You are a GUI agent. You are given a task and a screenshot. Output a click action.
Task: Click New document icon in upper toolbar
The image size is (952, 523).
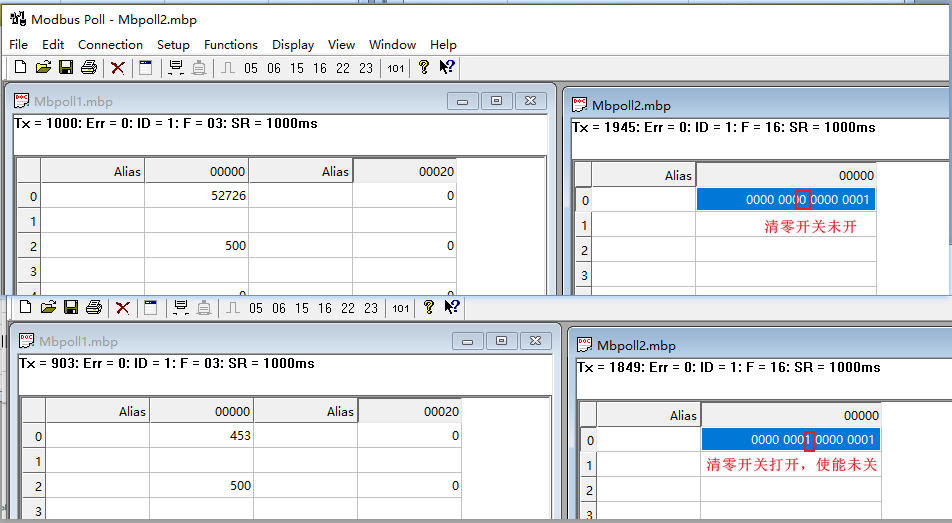click(20, 68)
